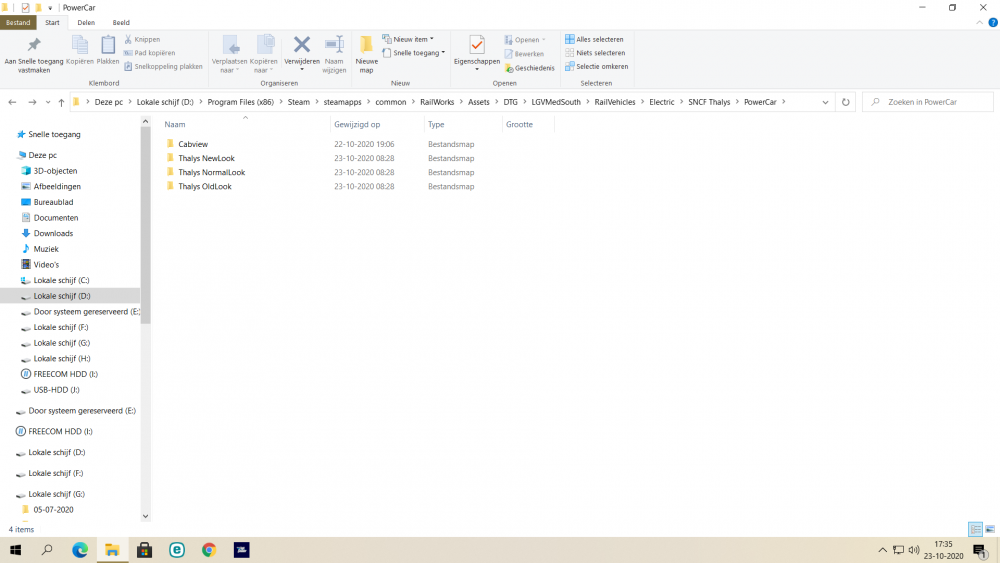Click the Nieuwe map folder icon
The height and width of the screenshot is (563, 1000).
pyautogui.click(x=366, y=45)
